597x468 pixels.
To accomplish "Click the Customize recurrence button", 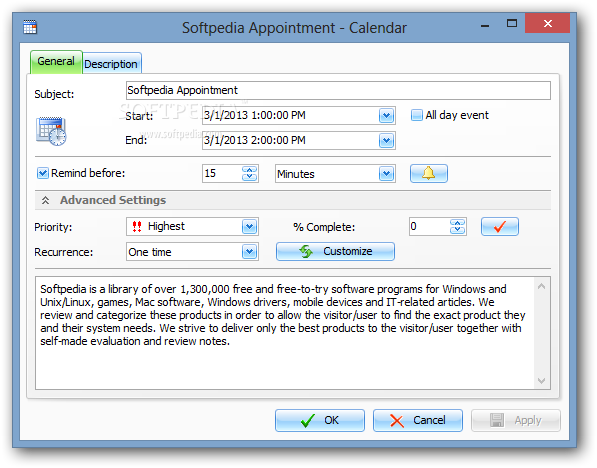I will click(x=335, y=251).
